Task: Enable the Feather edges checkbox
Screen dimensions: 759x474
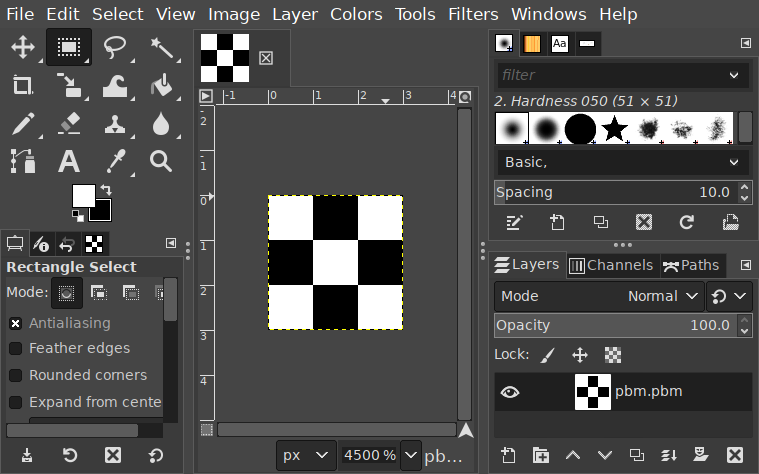Action: [16, 348]
